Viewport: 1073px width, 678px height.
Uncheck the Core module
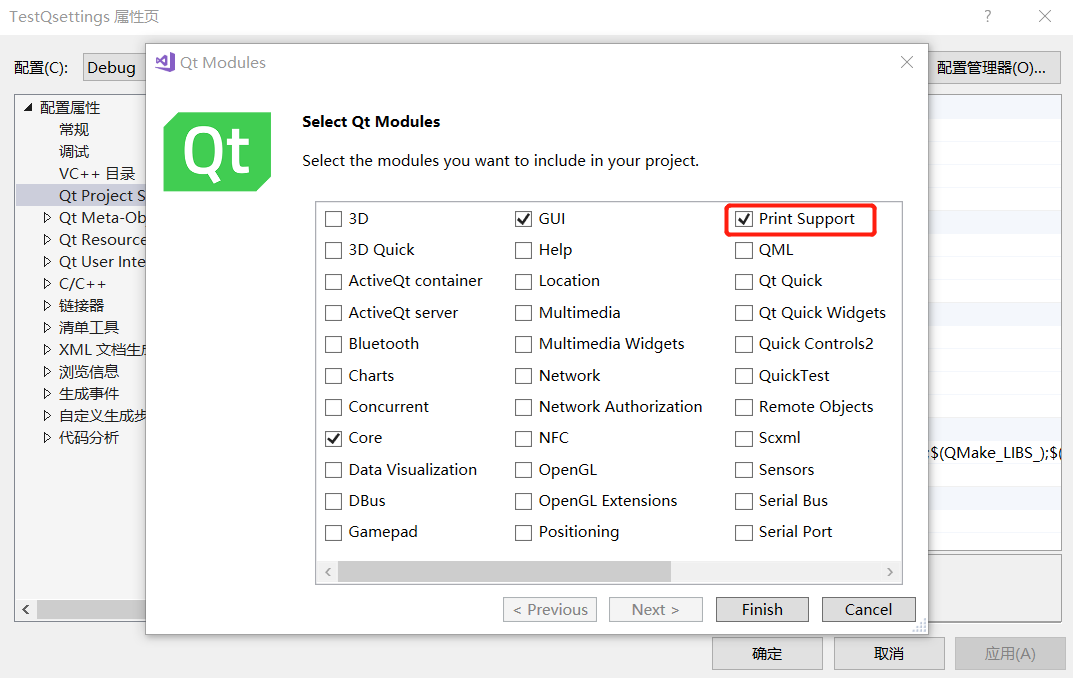[x=333, y=438]
